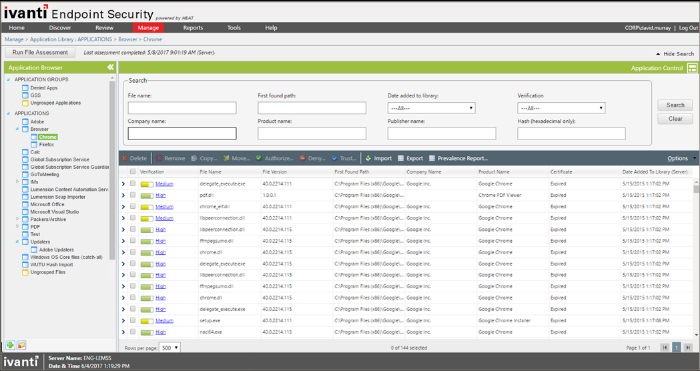Open the Prevalence Report
Image resolution: width=700 pixels, height=371 pixels.
pos(458,158)
